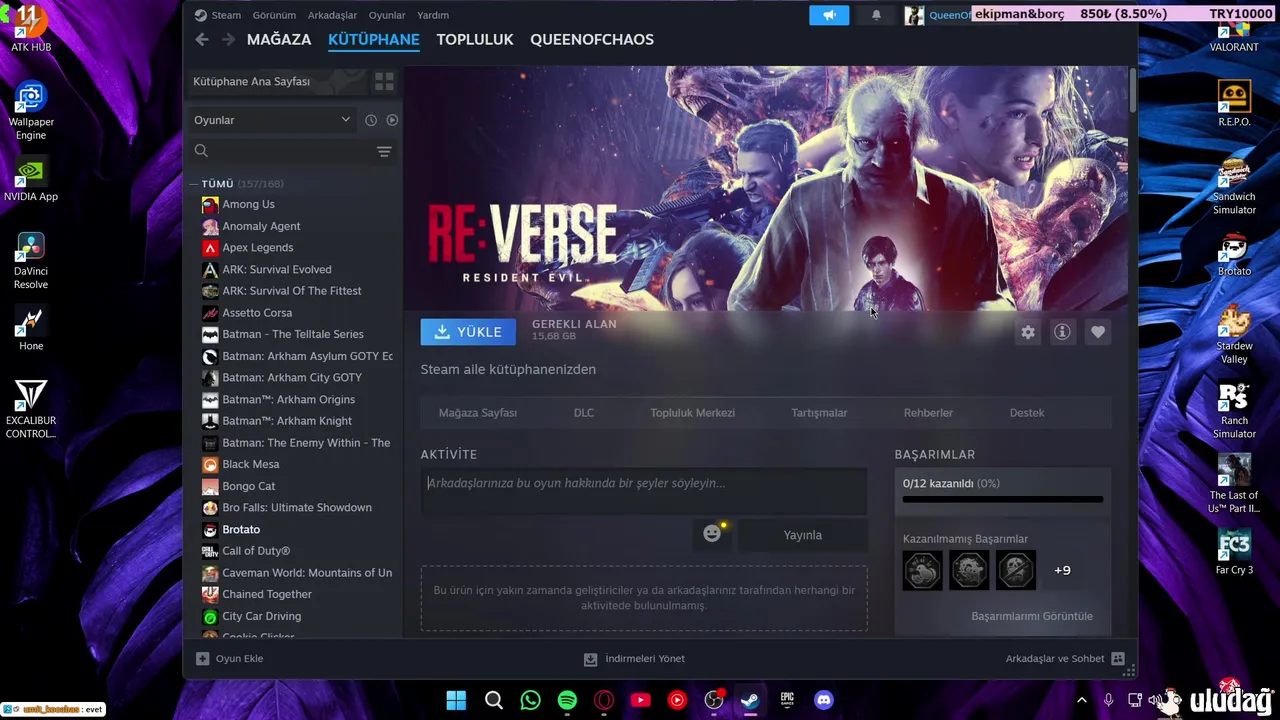Open the Rehberler link

pyautogui.click(x=928, y=412)
